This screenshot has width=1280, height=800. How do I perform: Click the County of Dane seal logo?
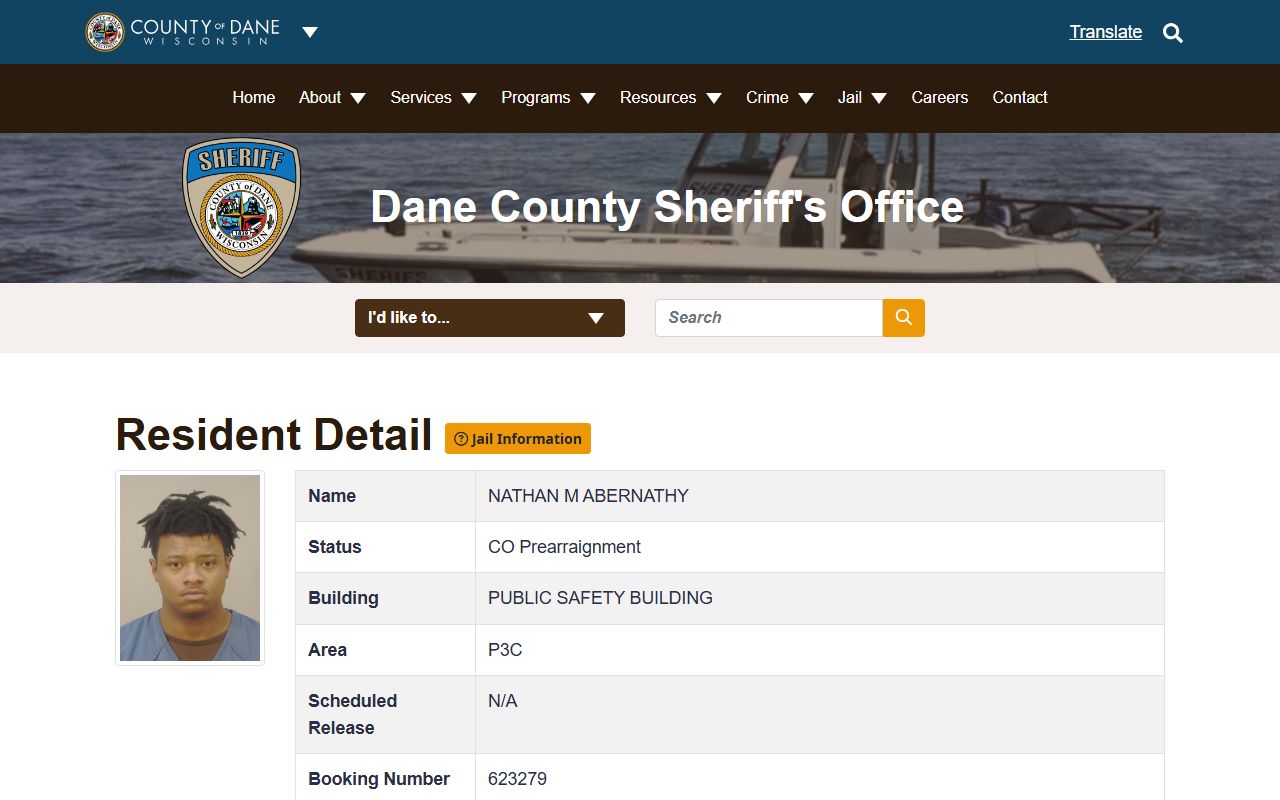click(105, 32)
